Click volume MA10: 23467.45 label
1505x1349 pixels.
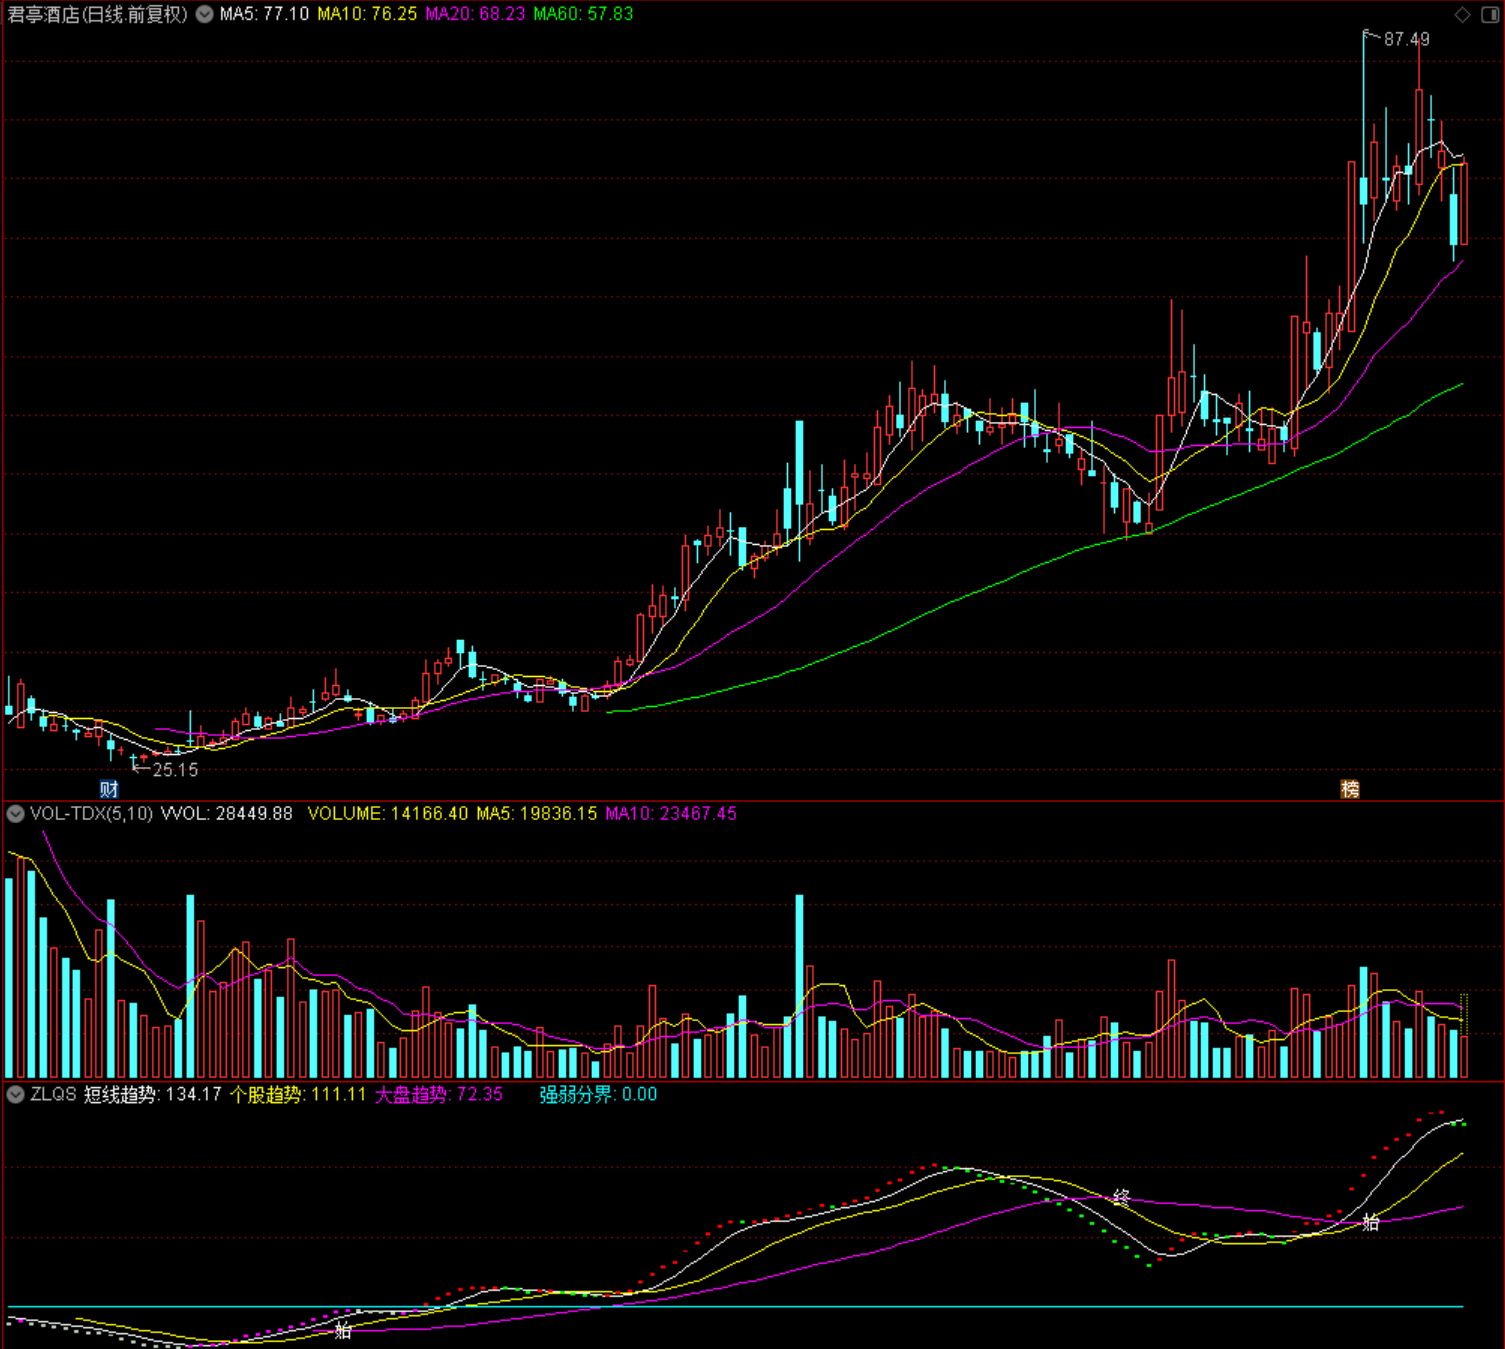tap(671, 813)
